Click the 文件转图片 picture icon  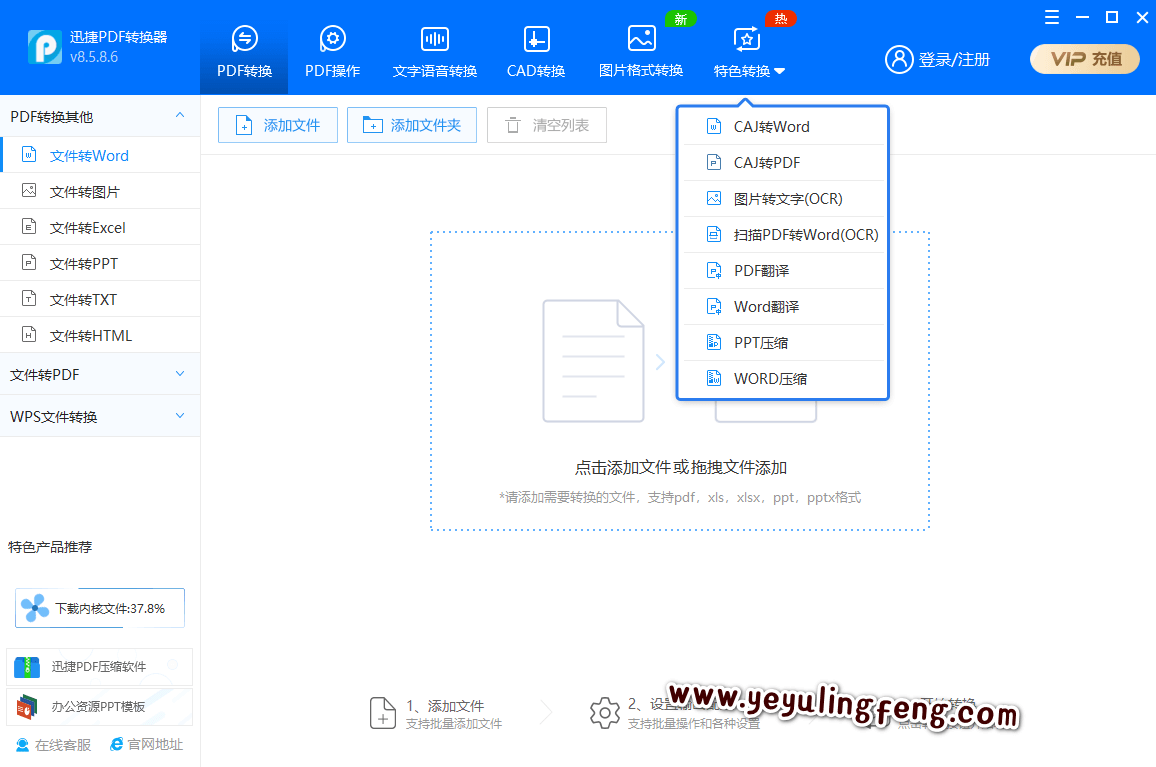pyautogui.click(x=29, y=190)
